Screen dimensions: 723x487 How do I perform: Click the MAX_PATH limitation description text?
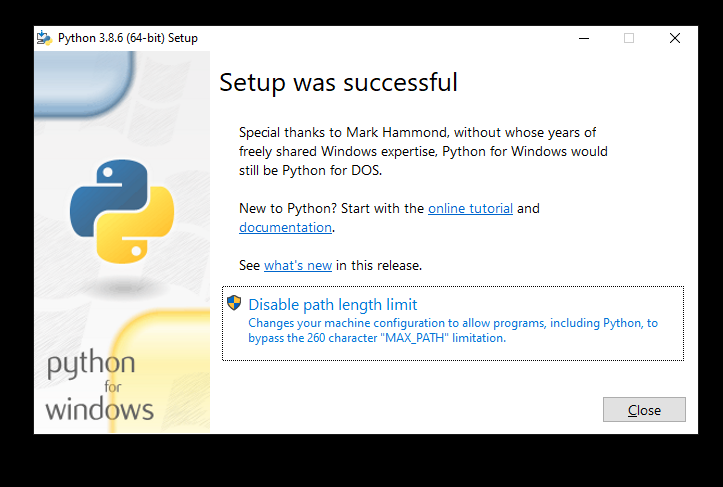point(453,330)
